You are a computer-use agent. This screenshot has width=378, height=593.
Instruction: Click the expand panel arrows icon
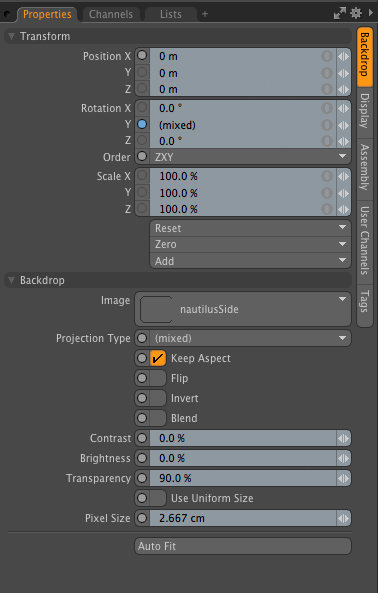pyautogui.click(x=339, y=14)
